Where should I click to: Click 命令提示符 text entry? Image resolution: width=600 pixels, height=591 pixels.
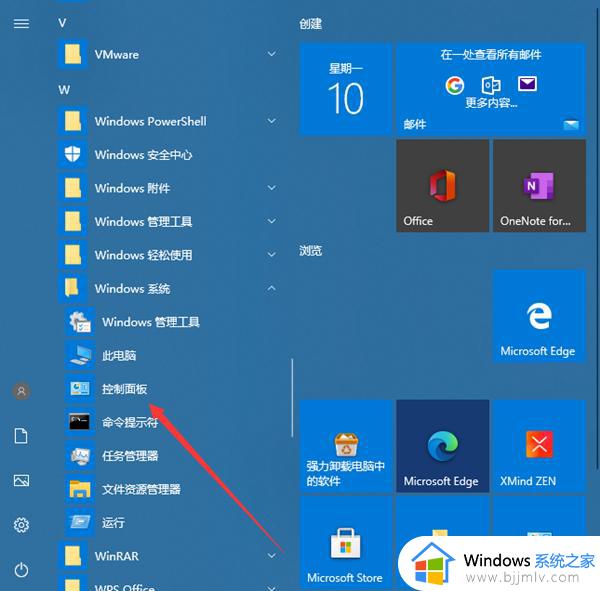130,422
